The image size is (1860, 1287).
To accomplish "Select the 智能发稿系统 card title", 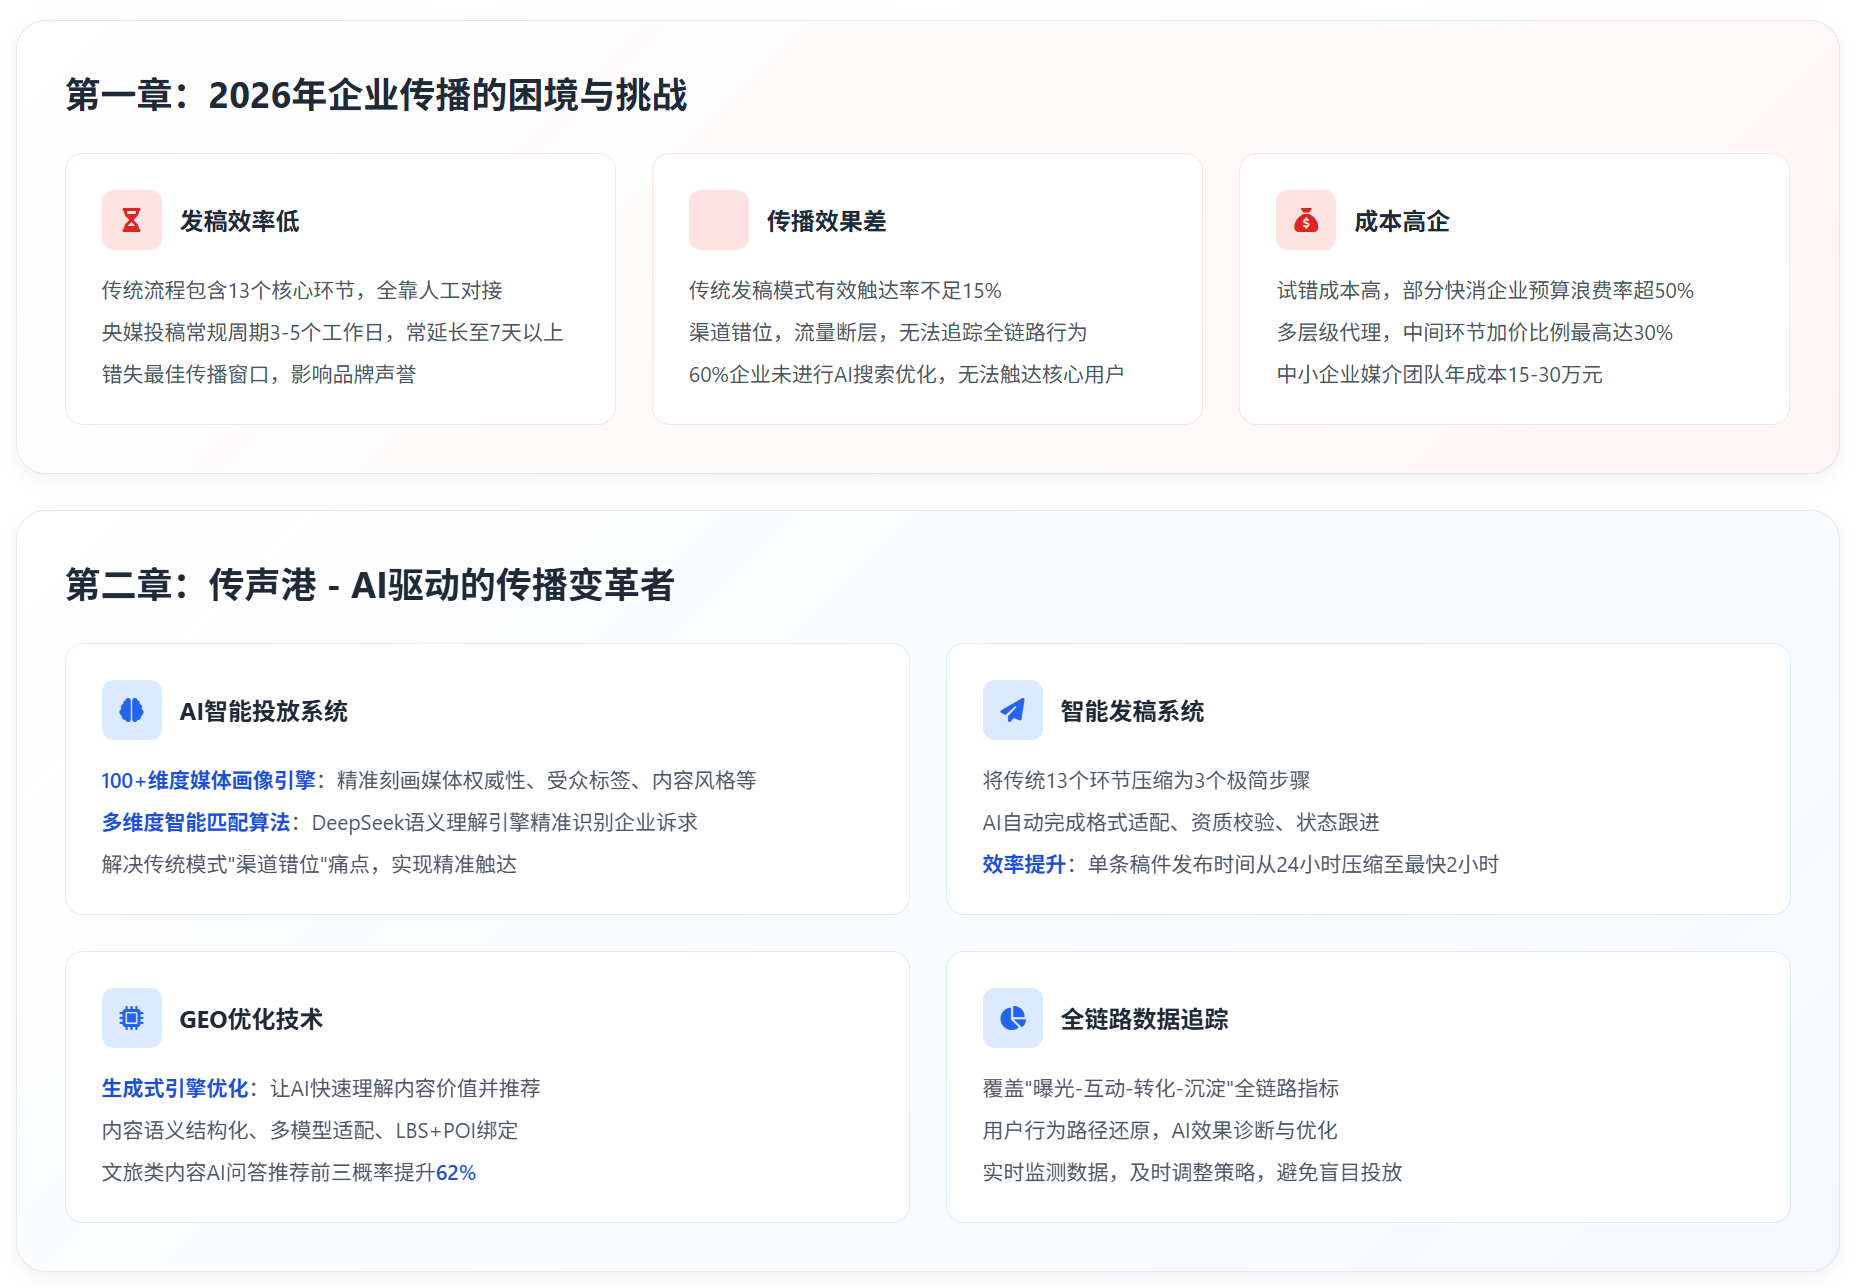I will pos(1132,711).
